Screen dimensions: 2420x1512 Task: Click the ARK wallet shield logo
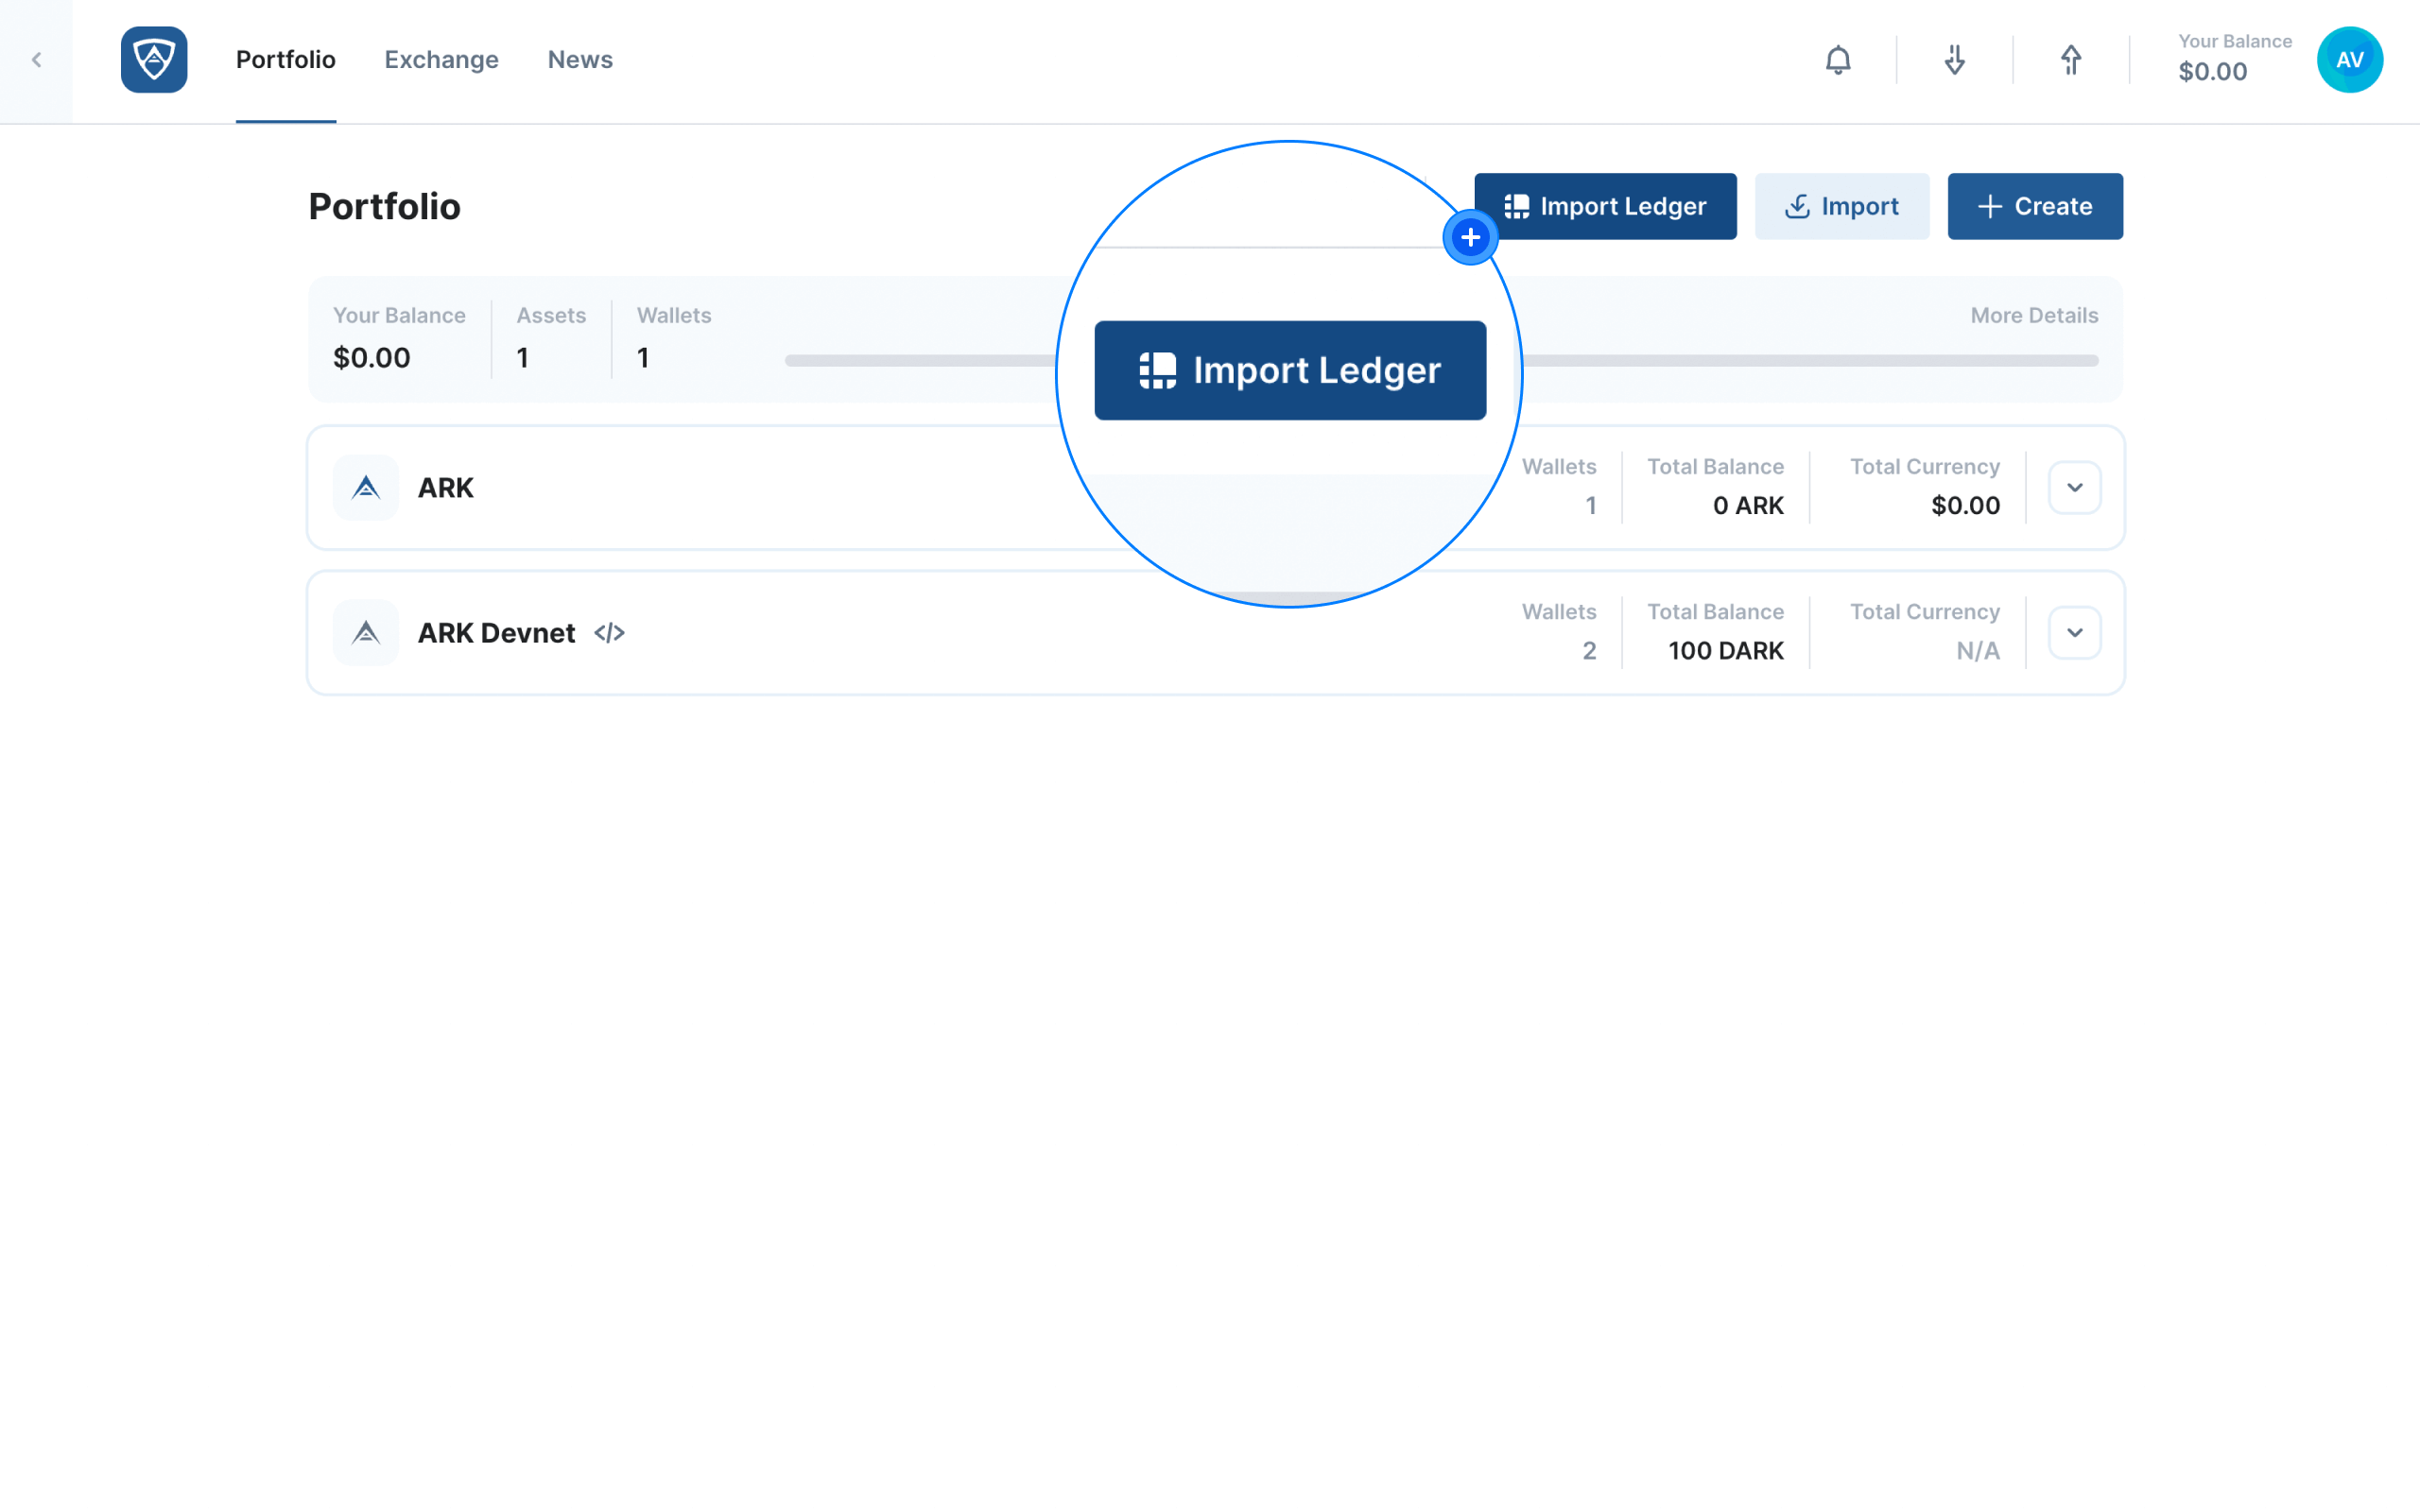coord(154,60)
